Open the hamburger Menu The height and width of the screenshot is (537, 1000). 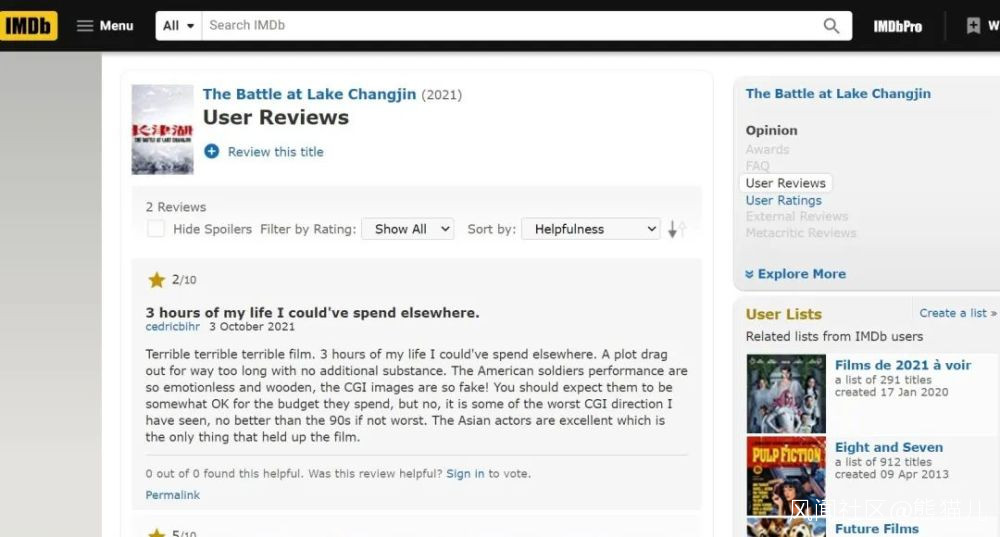tap(105, 26)
